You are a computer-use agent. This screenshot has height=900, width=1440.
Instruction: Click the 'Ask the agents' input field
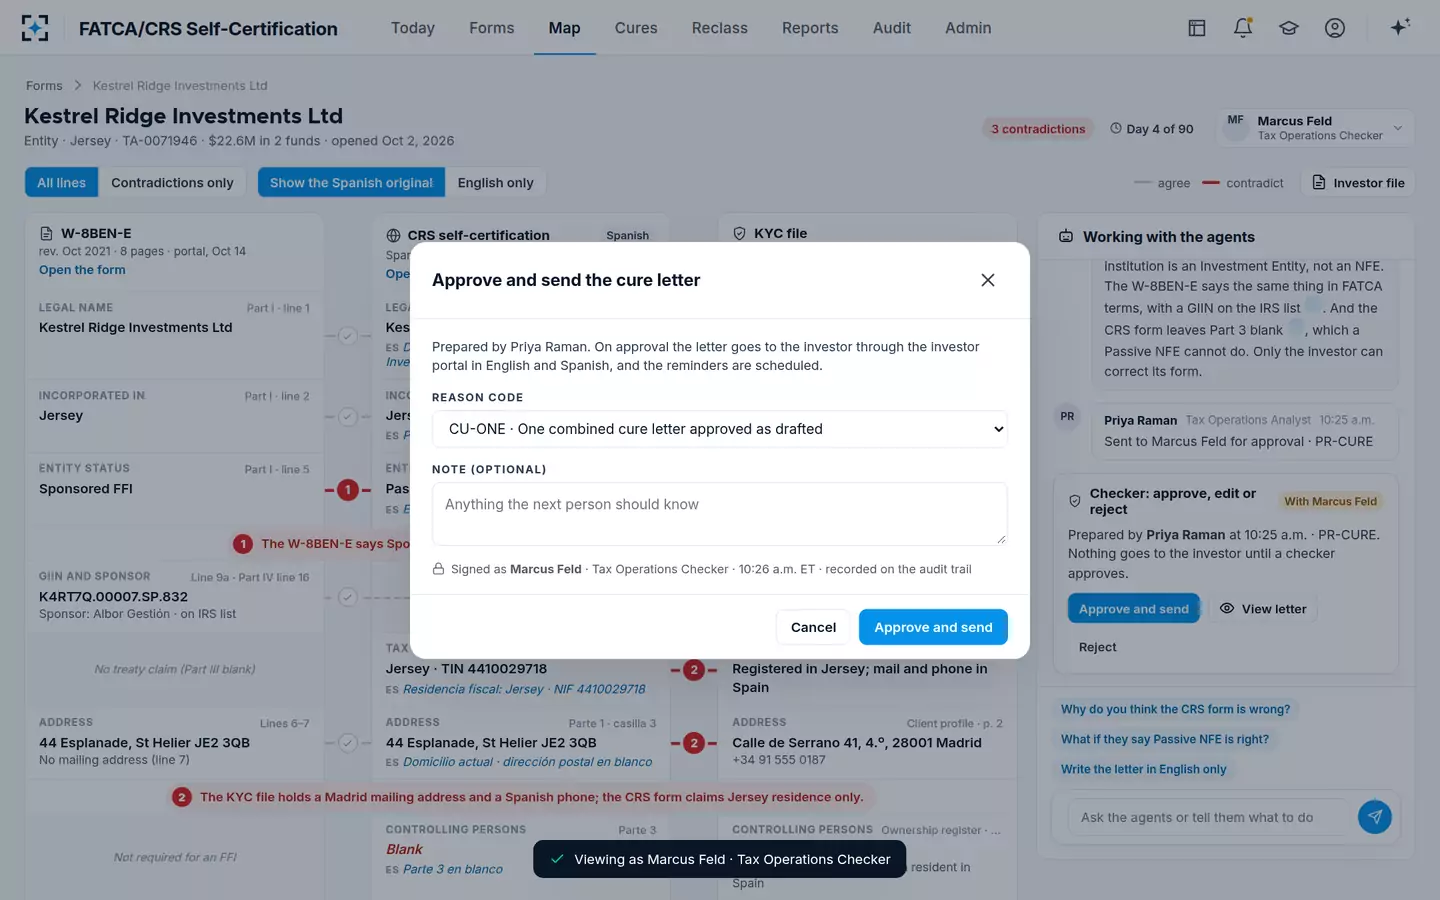click(1208, 817)
